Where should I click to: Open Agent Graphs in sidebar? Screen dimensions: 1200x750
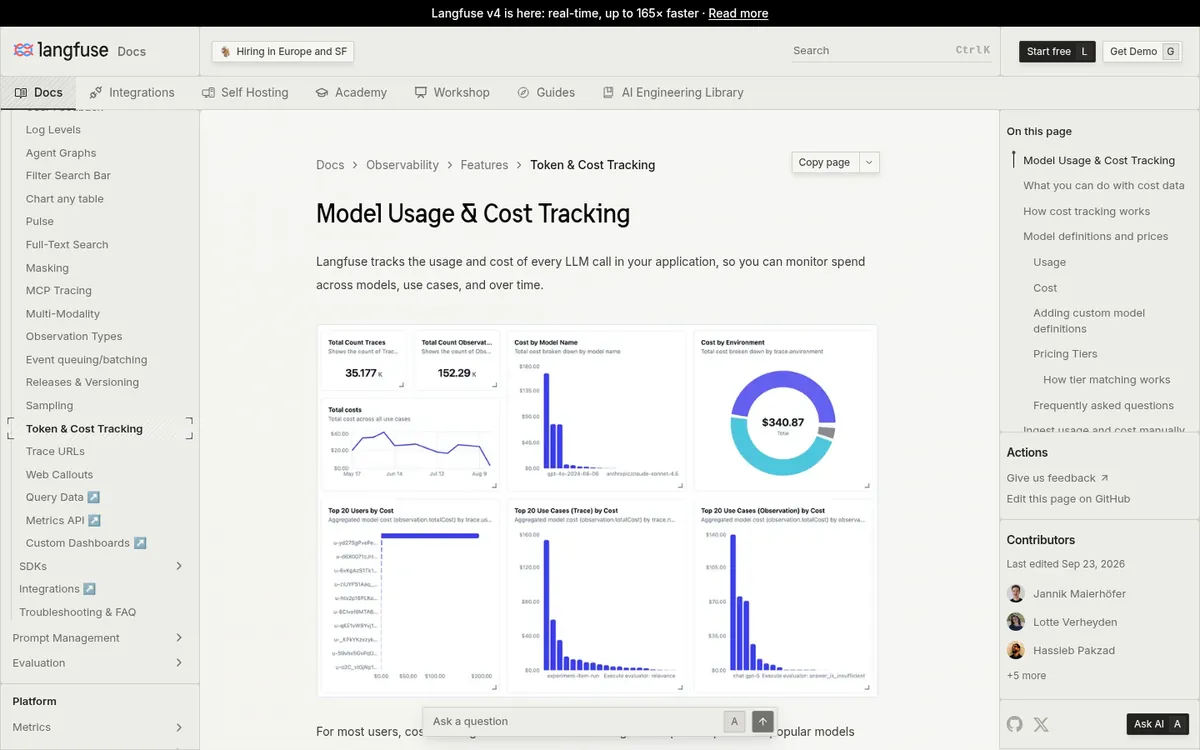coord(61,153)
